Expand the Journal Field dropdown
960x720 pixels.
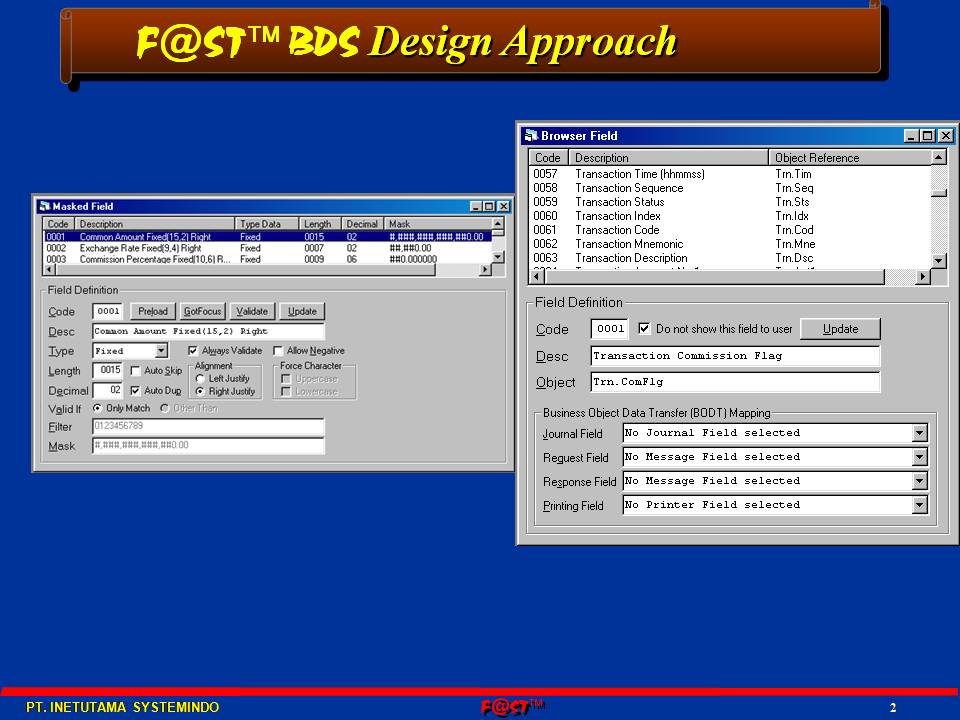[x=919, y=433]
